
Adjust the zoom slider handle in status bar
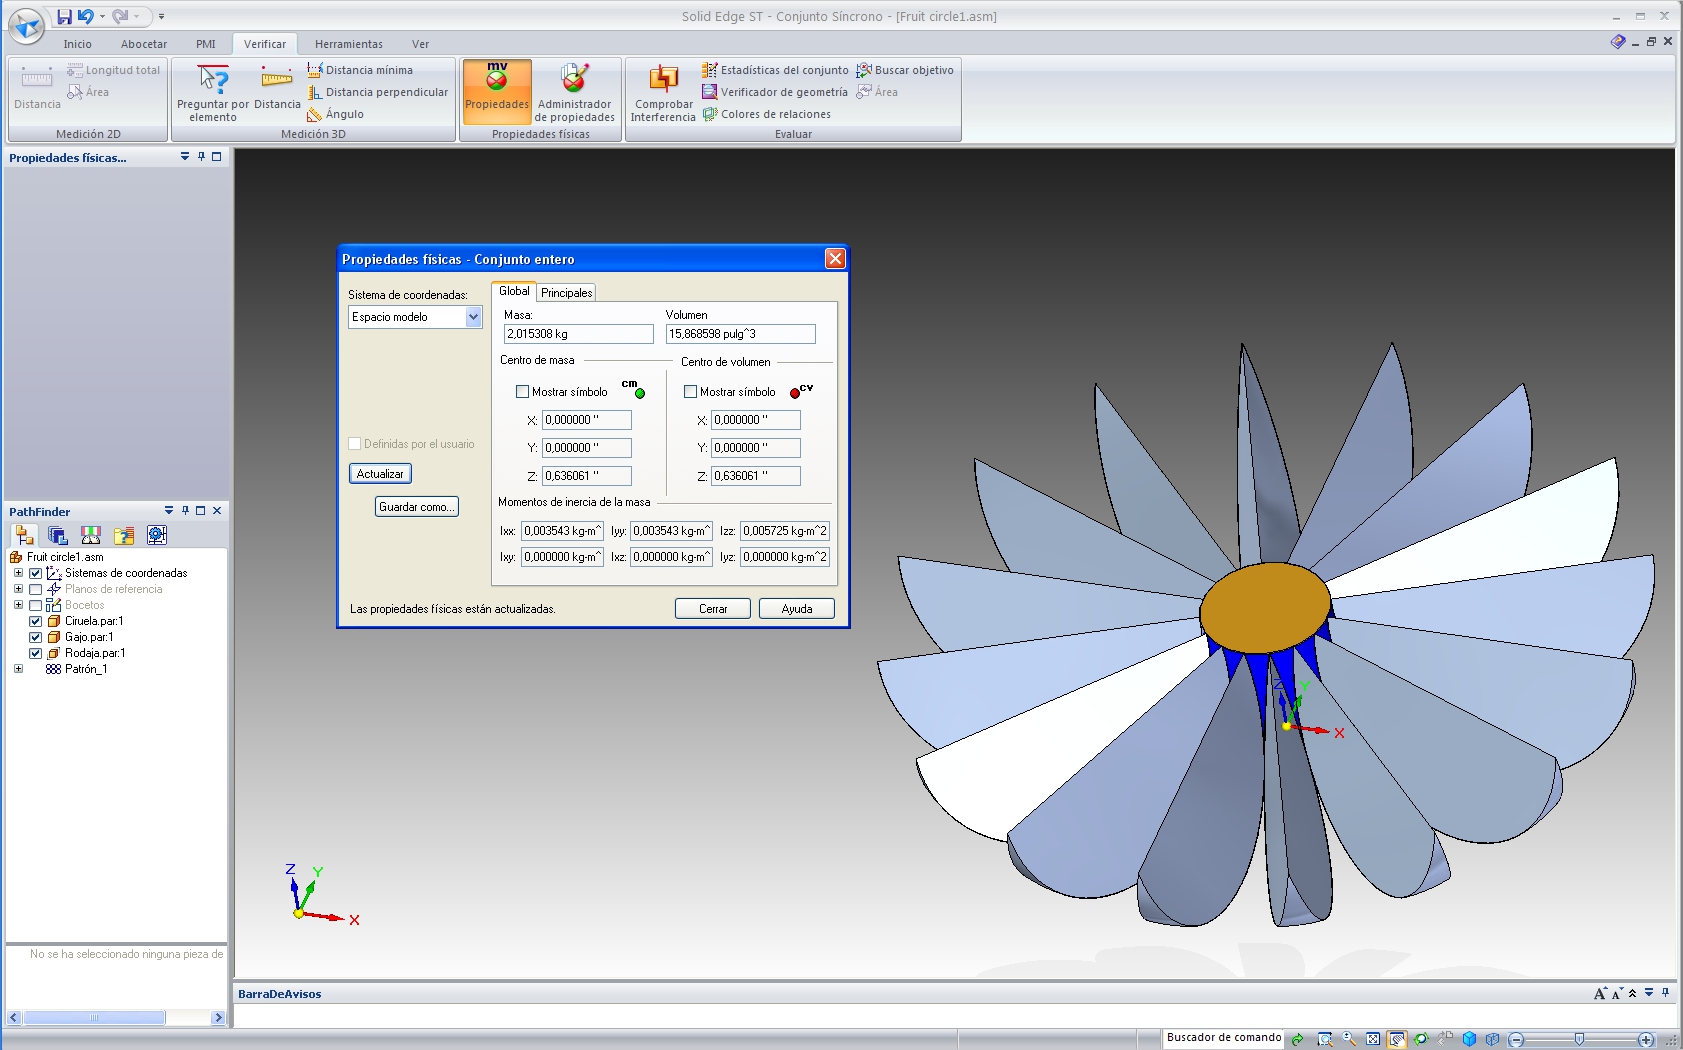(1579, 1040)
